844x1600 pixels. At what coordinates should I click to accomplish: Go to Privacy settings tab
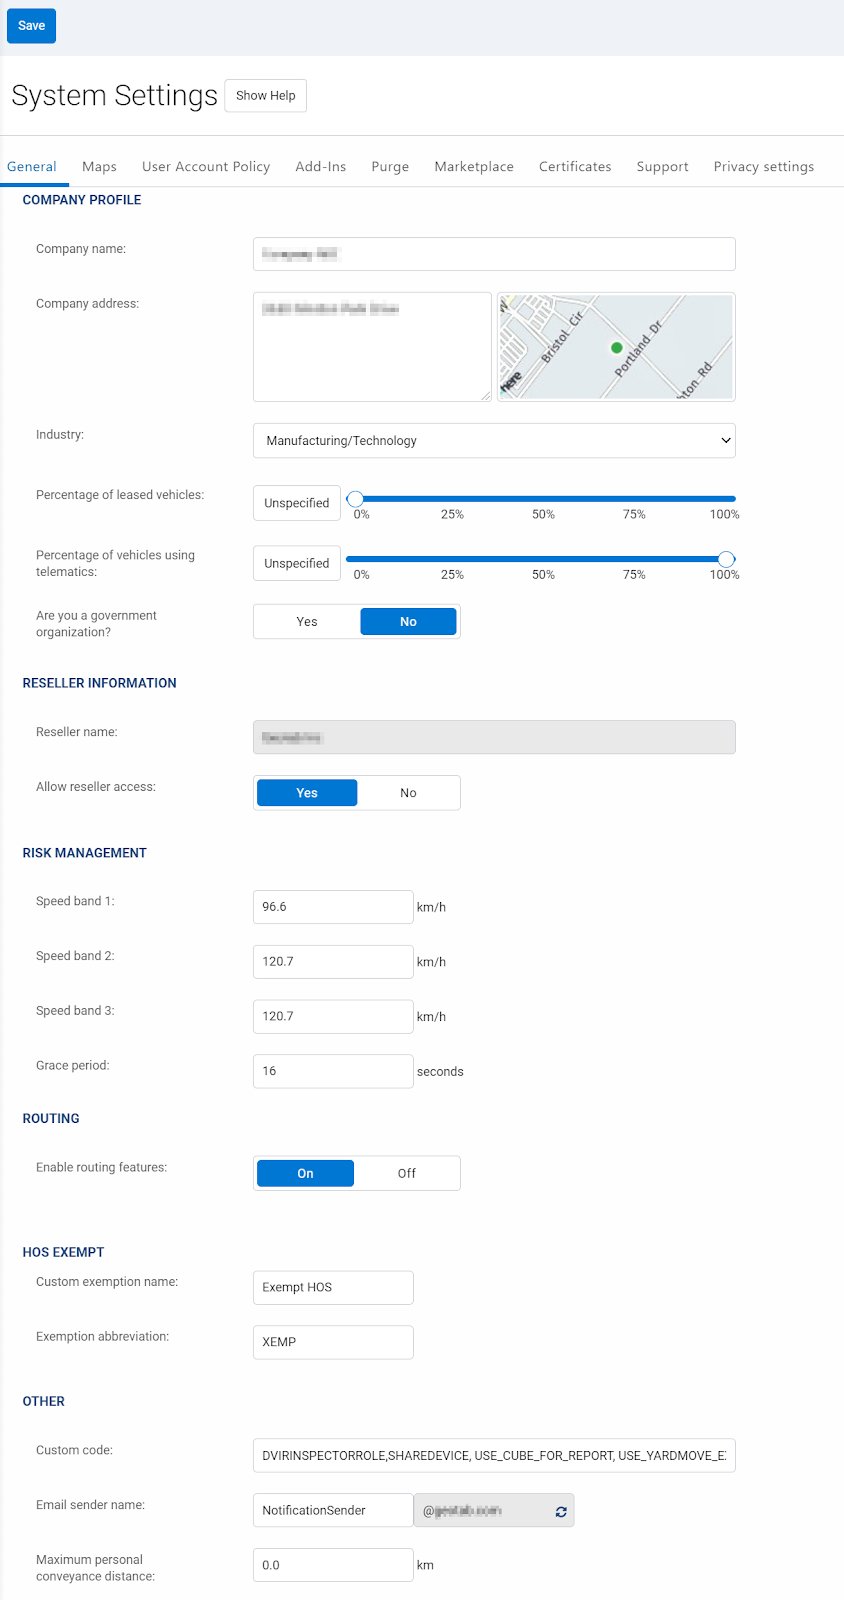pyautogui.click(x=763, y=167)
